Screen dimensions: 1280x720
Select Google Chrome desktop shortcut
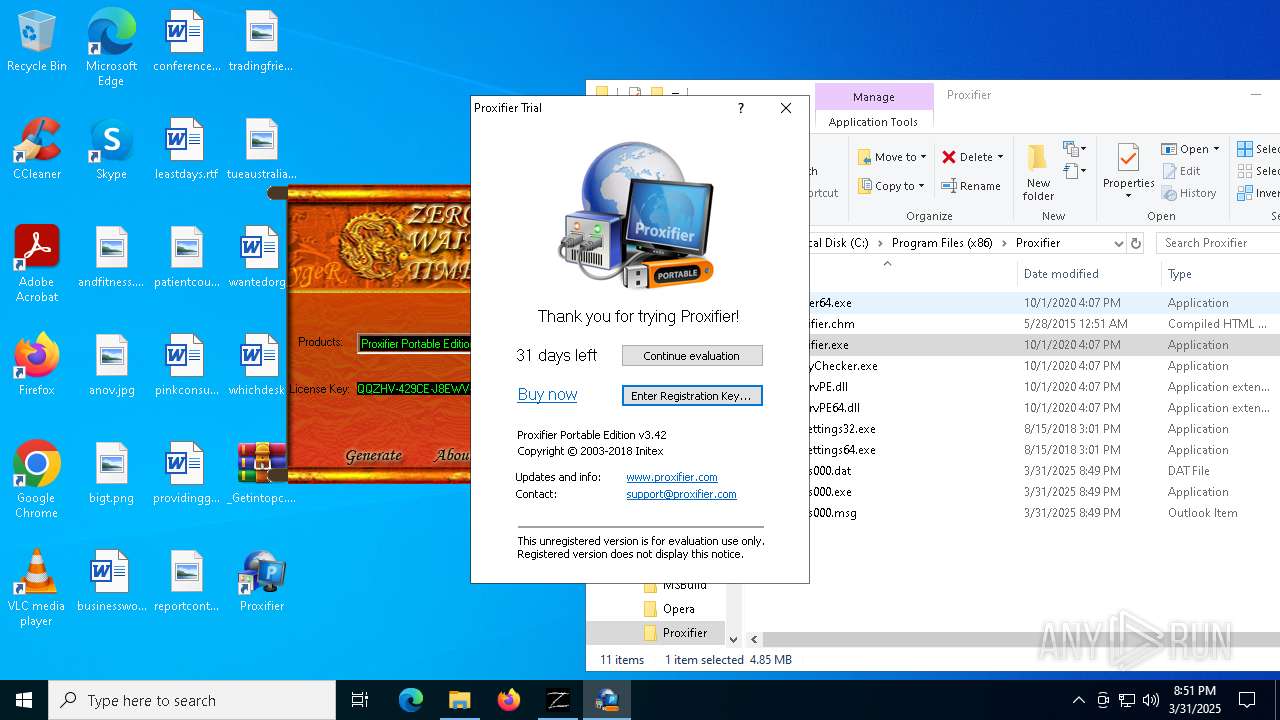point(37,480)
